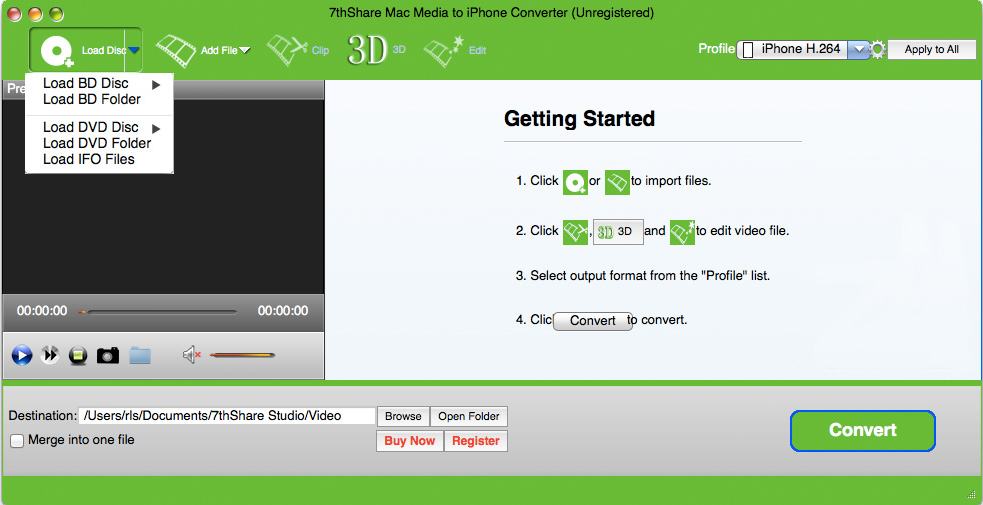983x505 pixels.
Task: Open the 3D settings tool
Action: (x=367, y=50)
